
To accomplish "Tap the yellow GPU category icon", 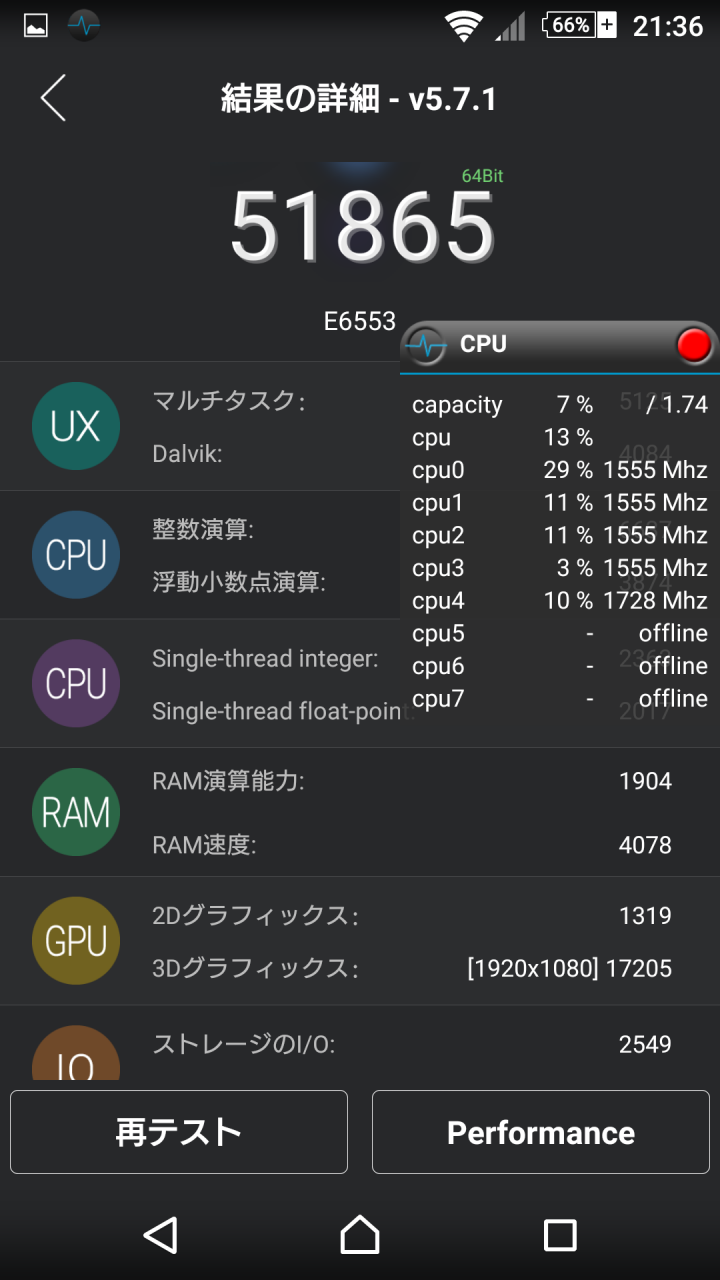I will pyautogui.click(x=76, y=941).
